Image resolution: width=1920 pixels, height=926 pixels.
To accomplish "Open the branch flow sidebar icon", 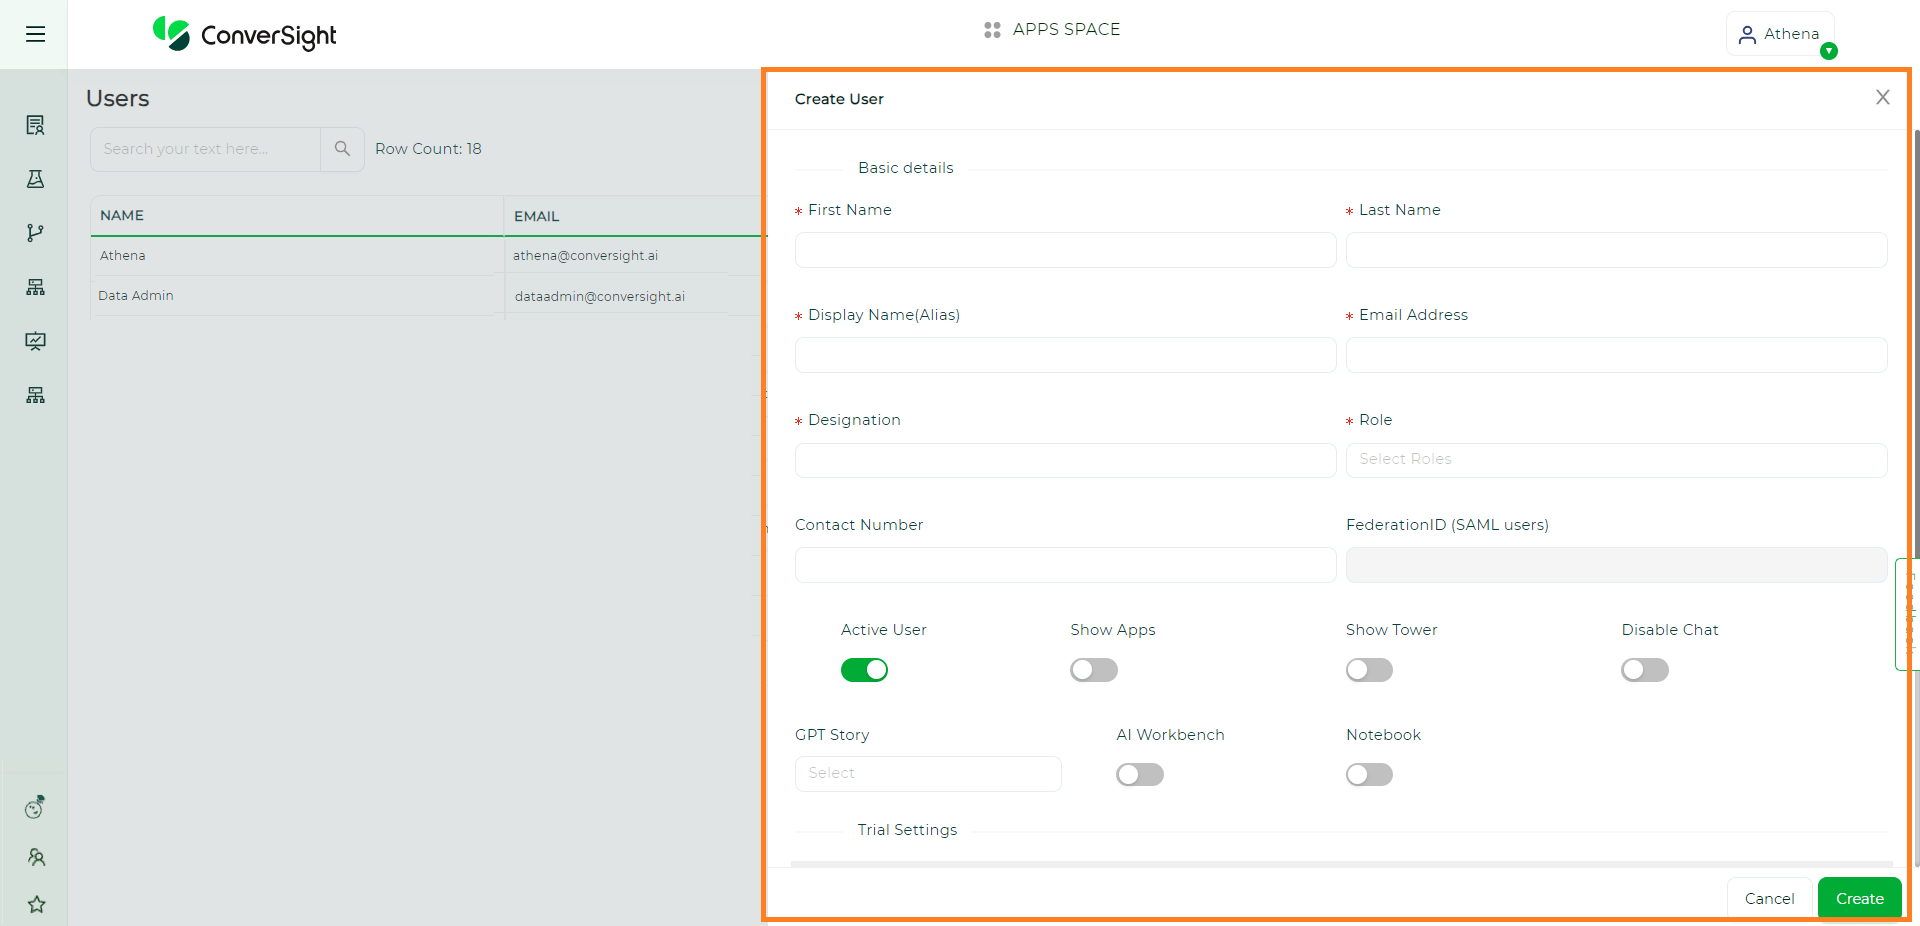I will point(35,233).
